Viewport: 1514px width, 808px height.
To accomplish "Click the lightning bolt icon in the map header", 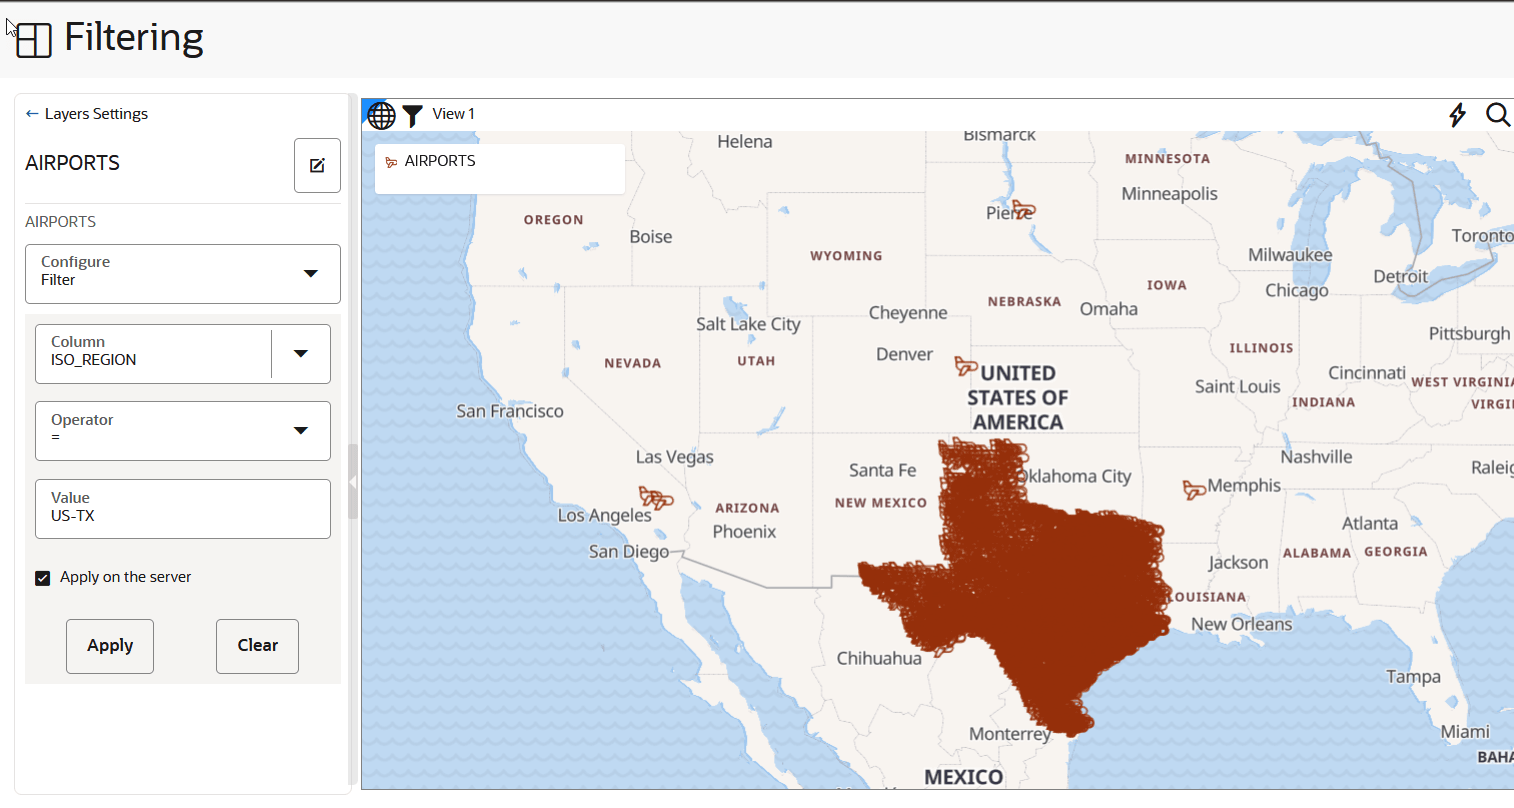I will click(1457, 115).
